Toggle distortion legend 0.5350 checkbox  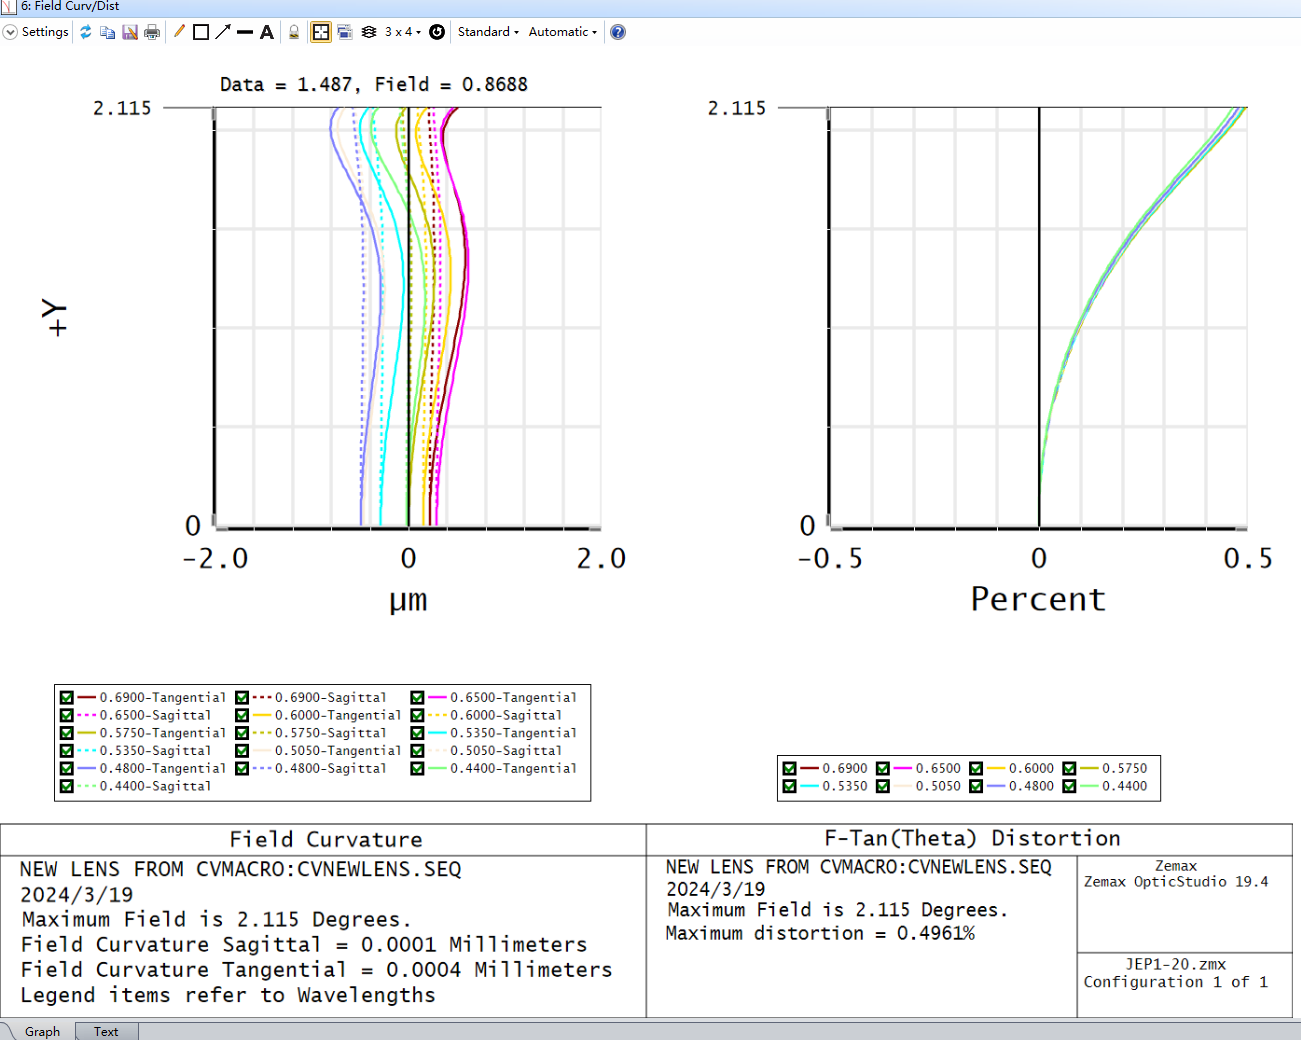[x=790, y=787]
